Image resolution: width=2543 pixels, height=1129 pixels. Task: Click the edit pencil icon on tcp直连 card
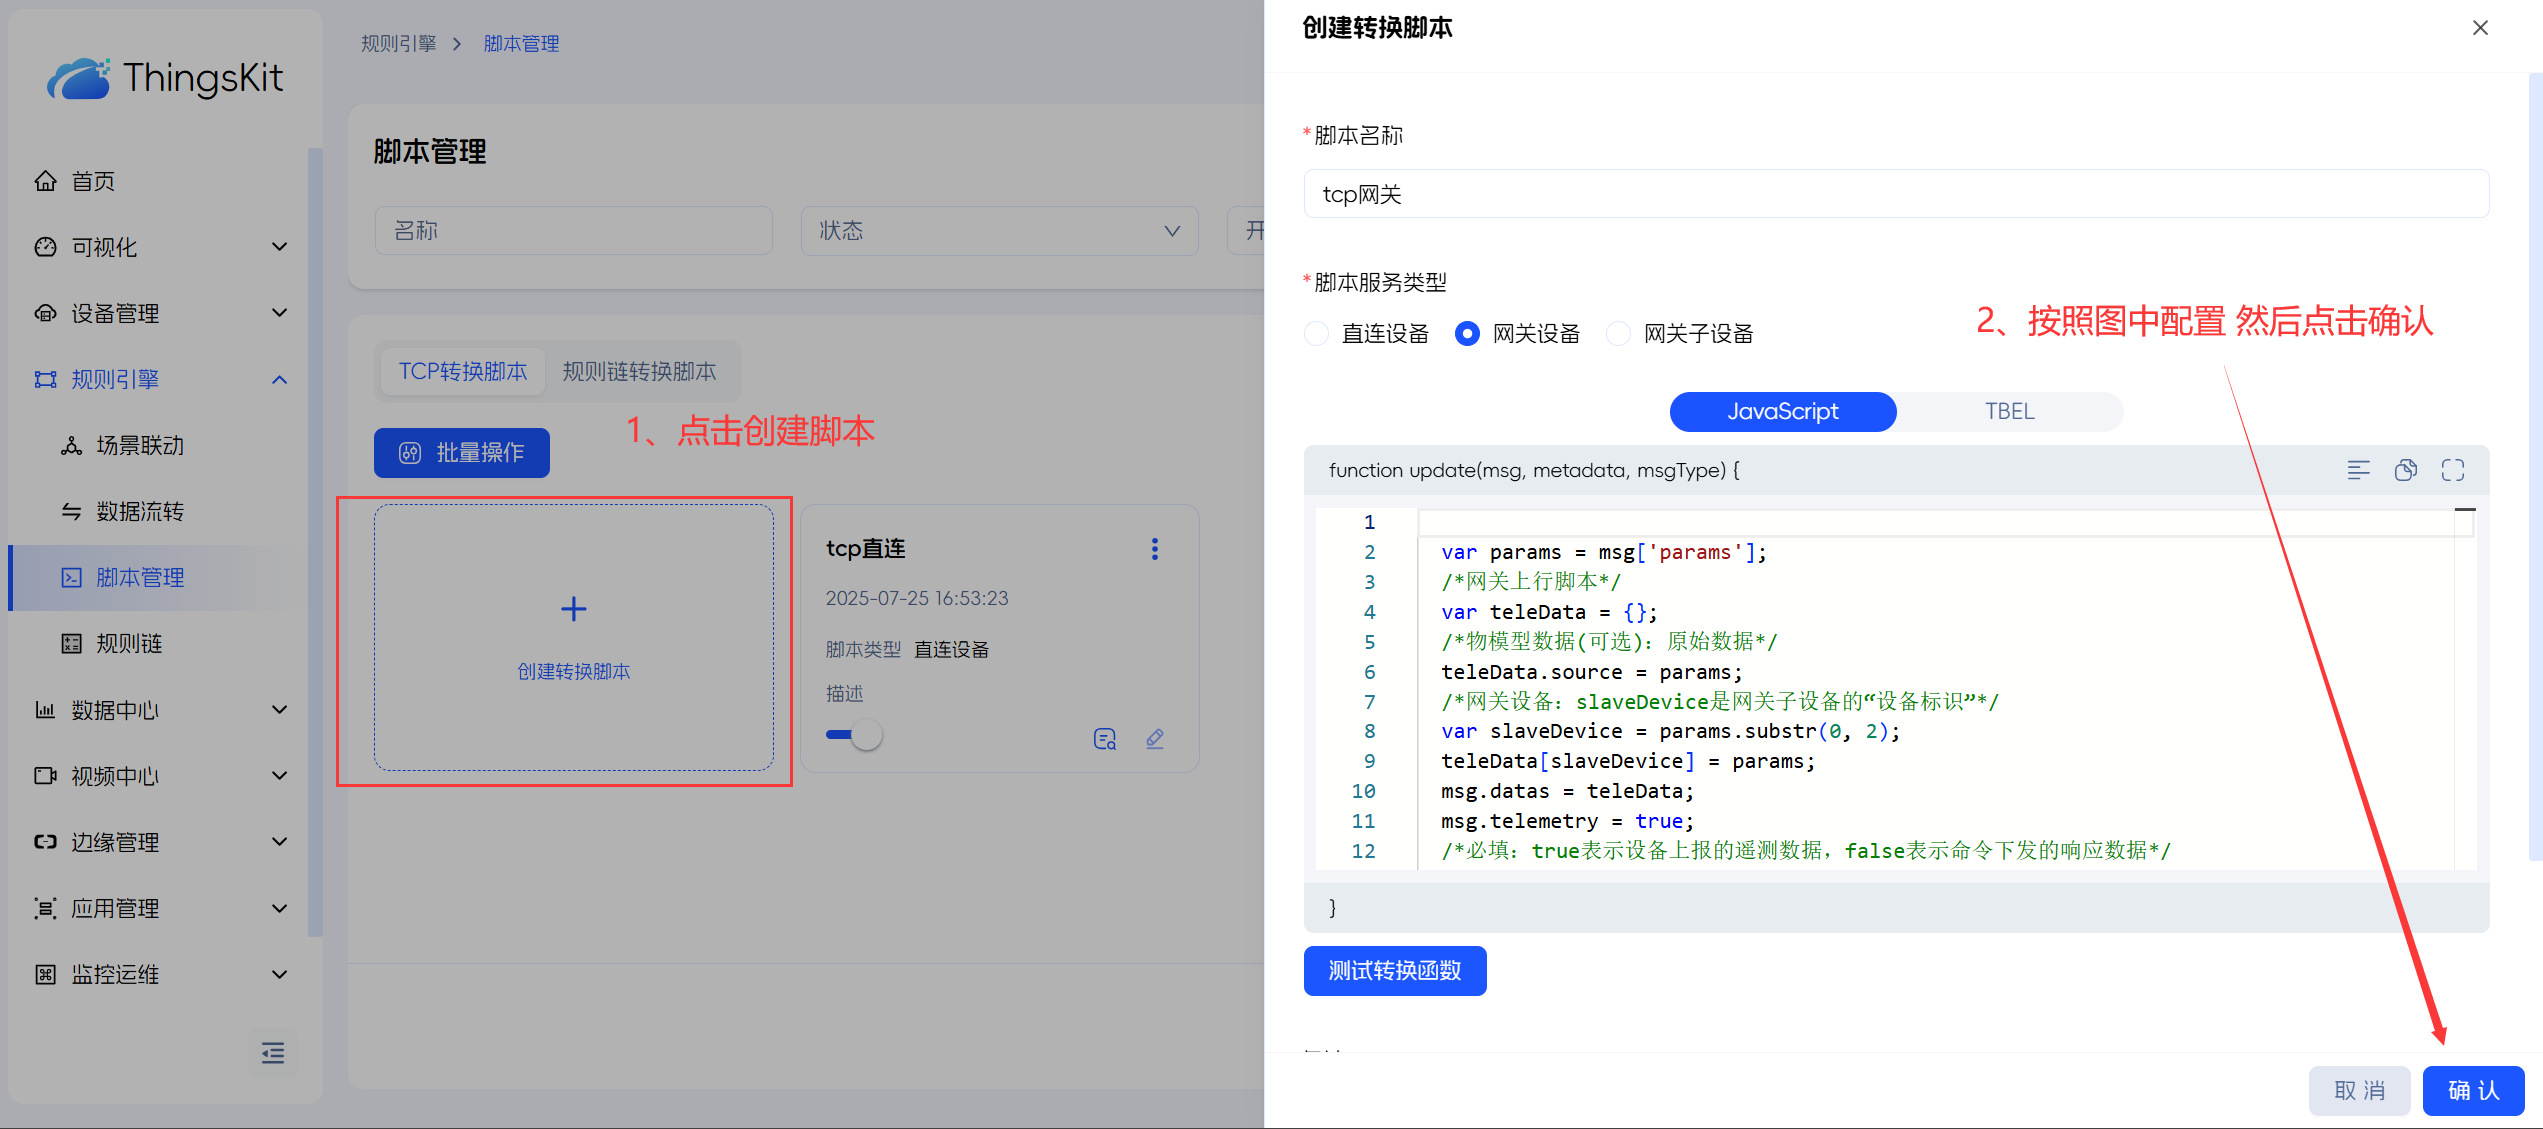(x=1154, y=739)
